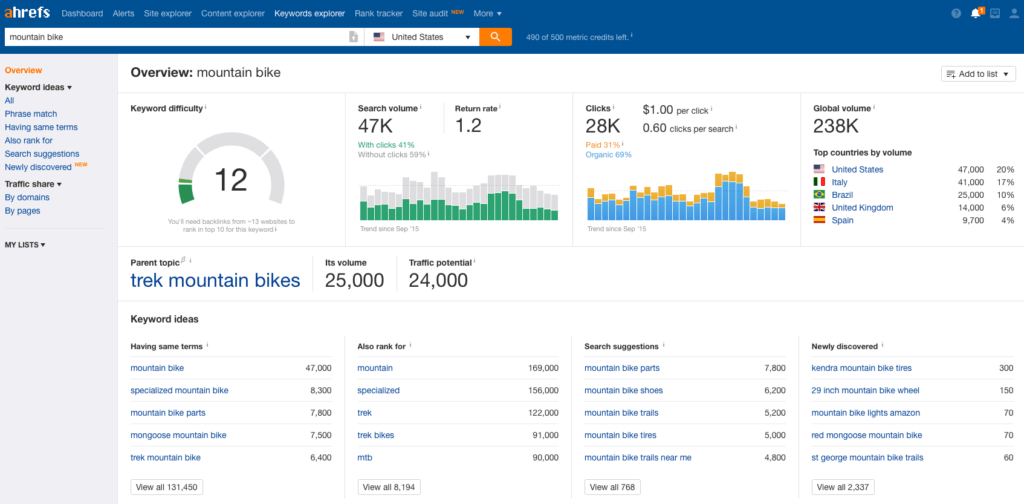1024x504 pixels.
Task: Open the United States country dropdown
Action: point(421,37)
